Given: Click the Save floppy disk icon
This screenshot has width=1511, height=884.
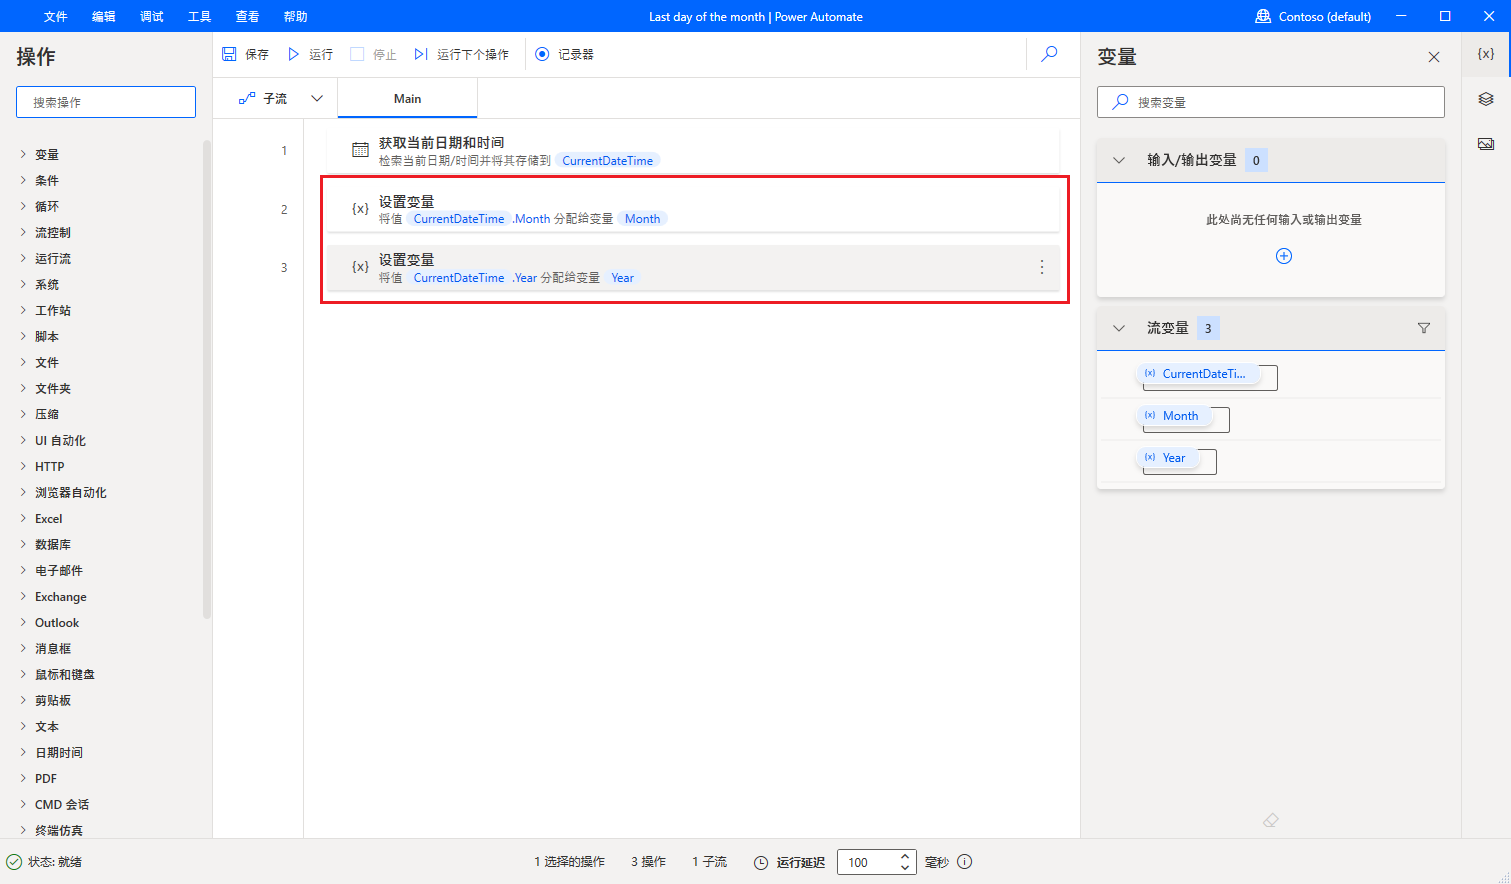Looking at the screenshot, I should coord(230,54).
